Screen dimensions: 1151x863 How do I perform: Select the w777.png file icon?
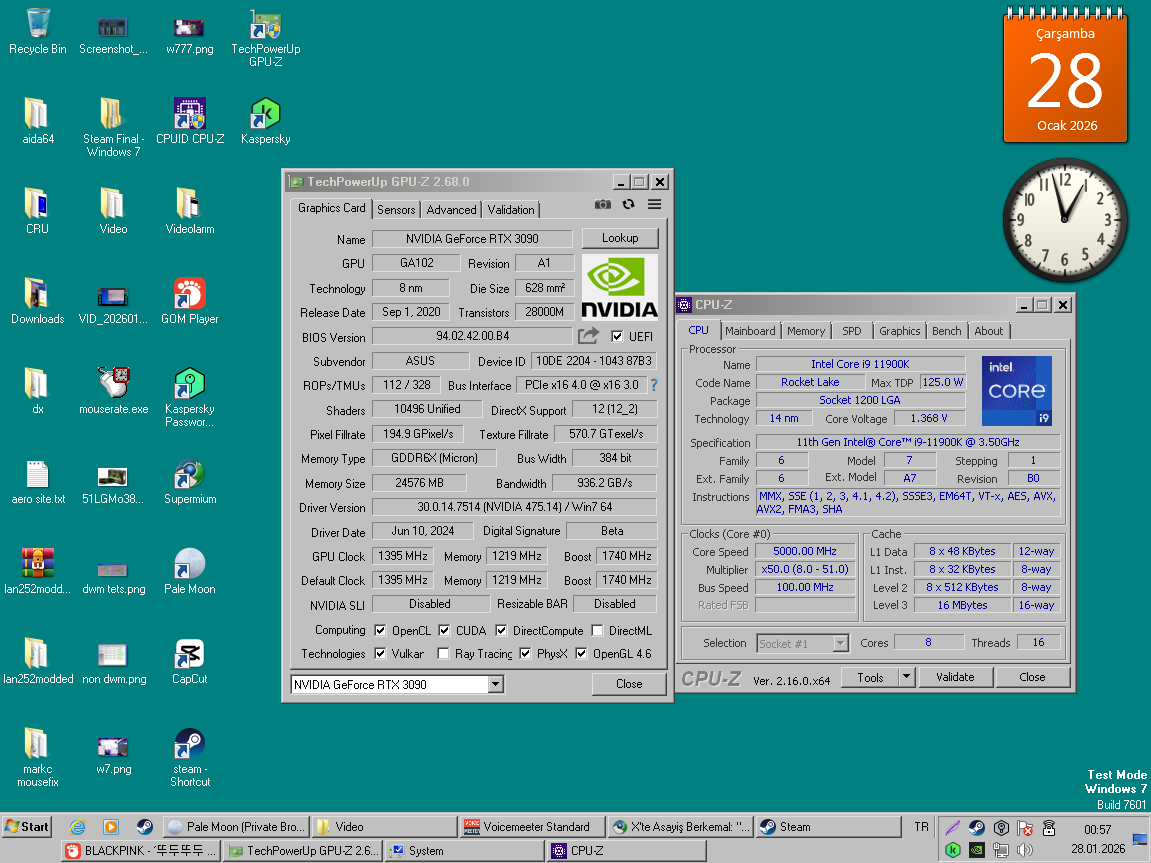[189, 34]
